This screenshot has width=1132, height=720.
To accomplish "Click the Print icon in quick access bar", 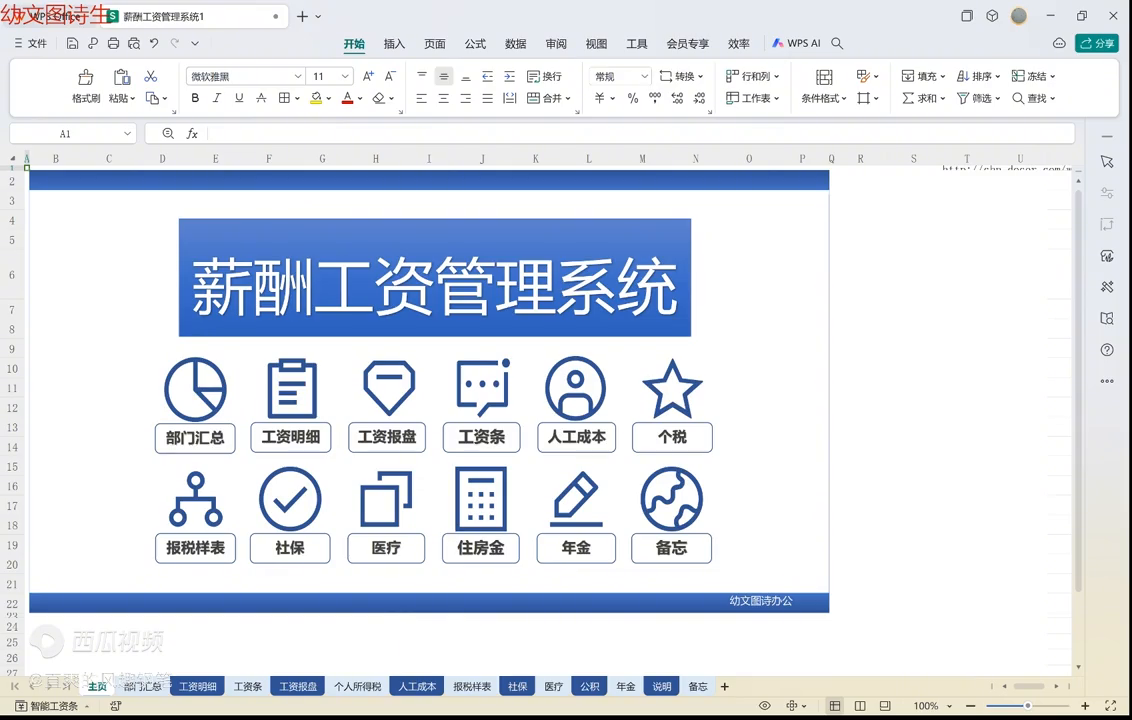I will pyautogui.click(x=113, y=44).
